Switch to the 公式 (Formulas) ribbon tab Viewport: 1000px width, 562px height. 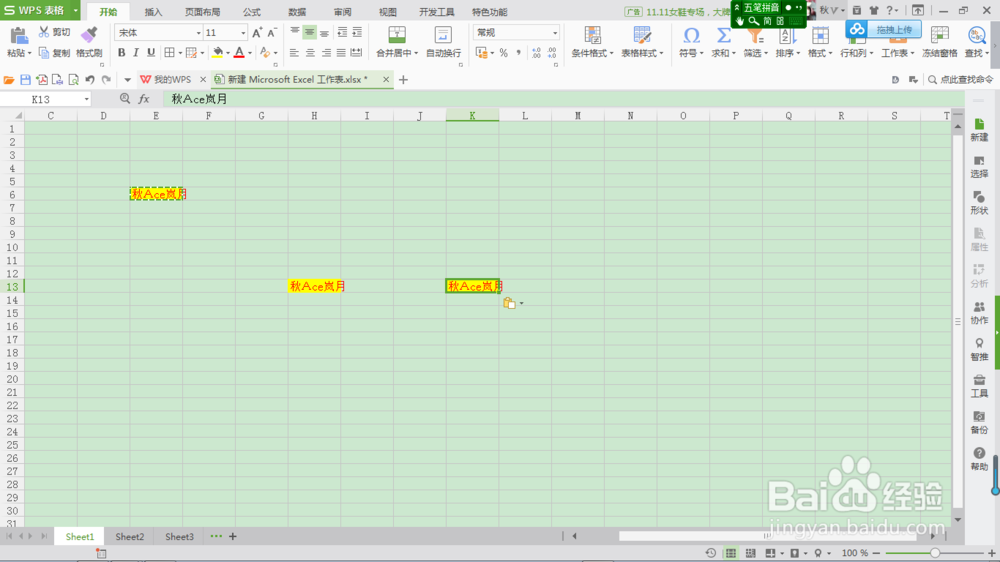pyautogui.click(x=251, y=12)
